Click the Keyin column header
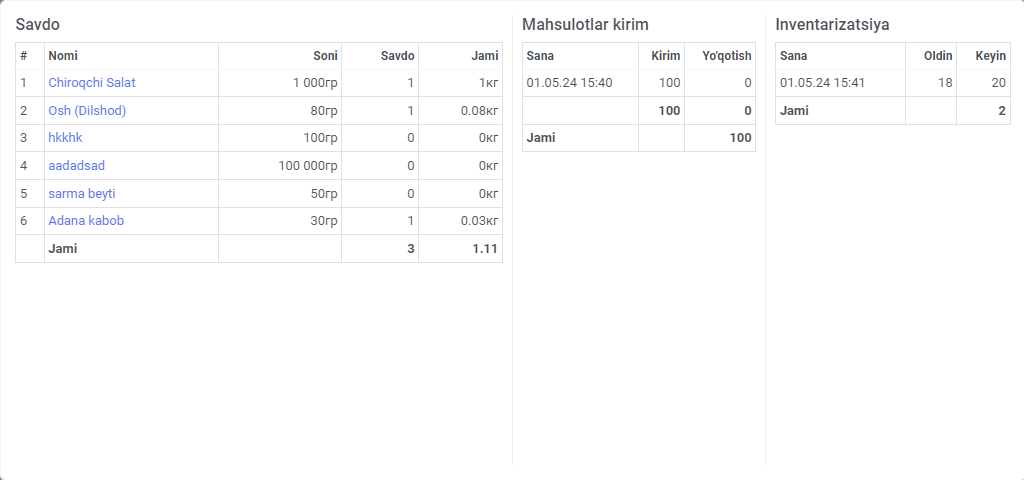 tap(990, 56)
